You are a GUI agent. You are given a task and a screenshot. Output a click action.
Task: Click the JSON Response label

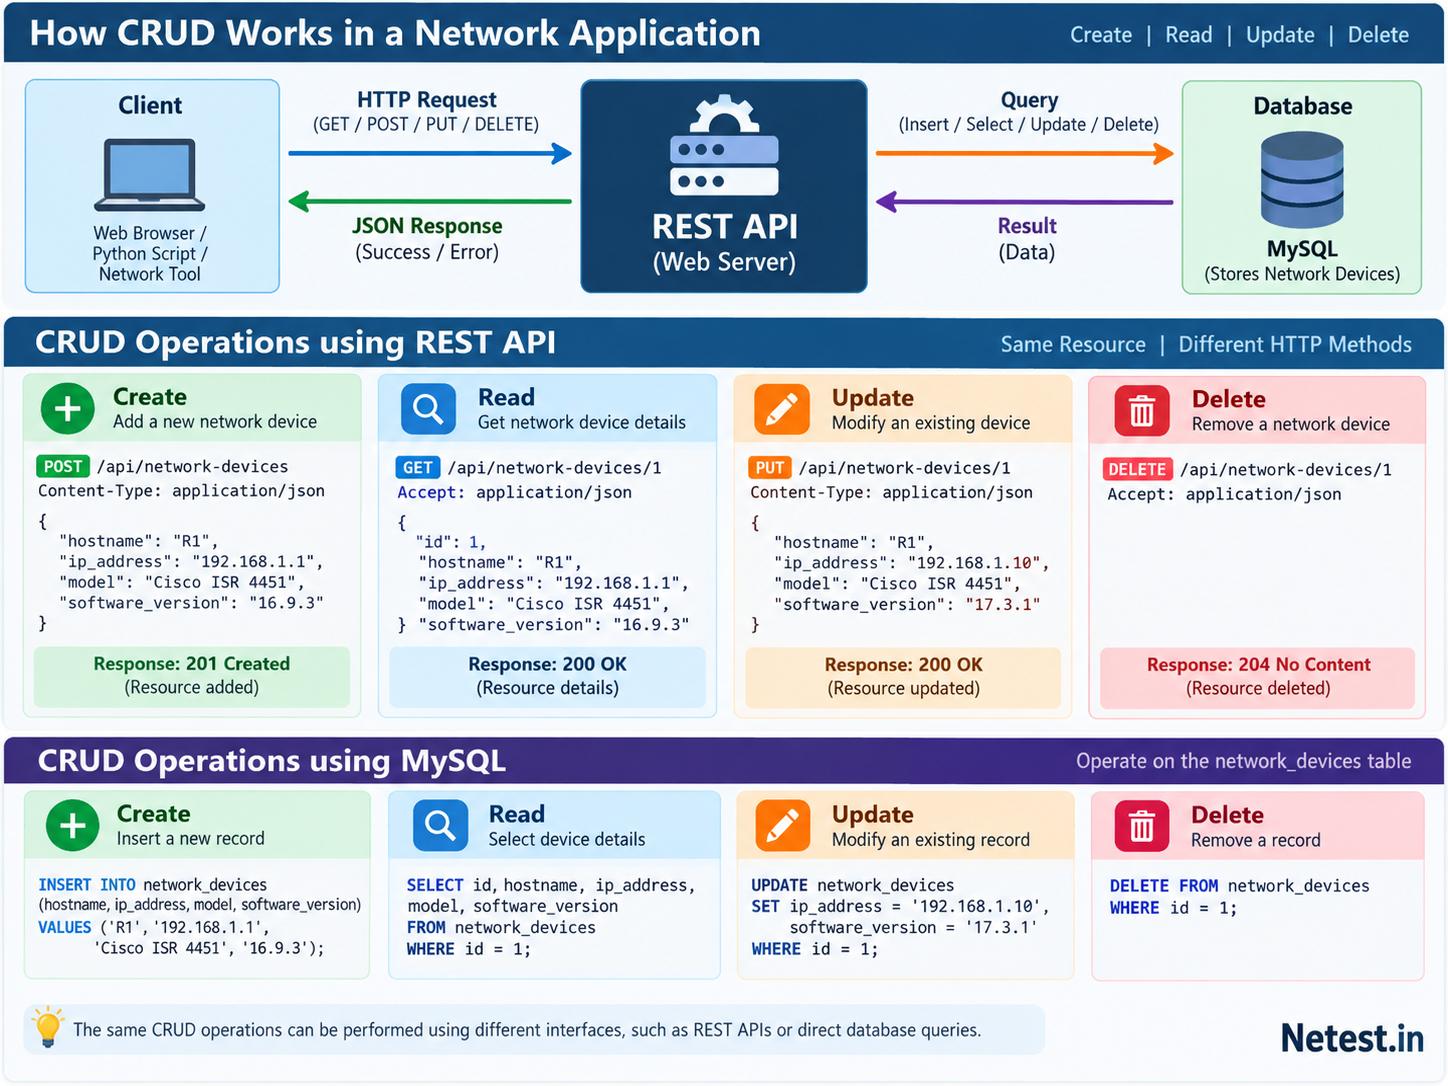[427, 226]
